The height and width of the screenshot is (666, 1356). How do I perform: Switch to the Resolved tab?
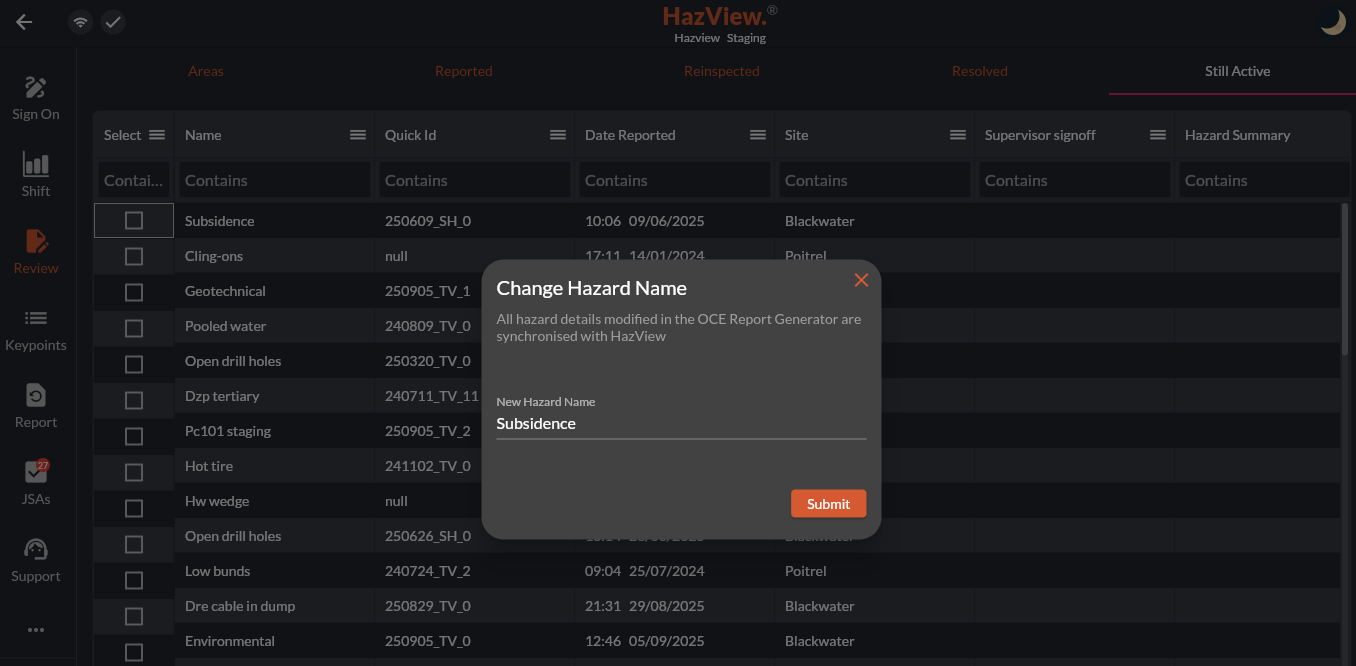pyautogui.click(x=979, y=71)
